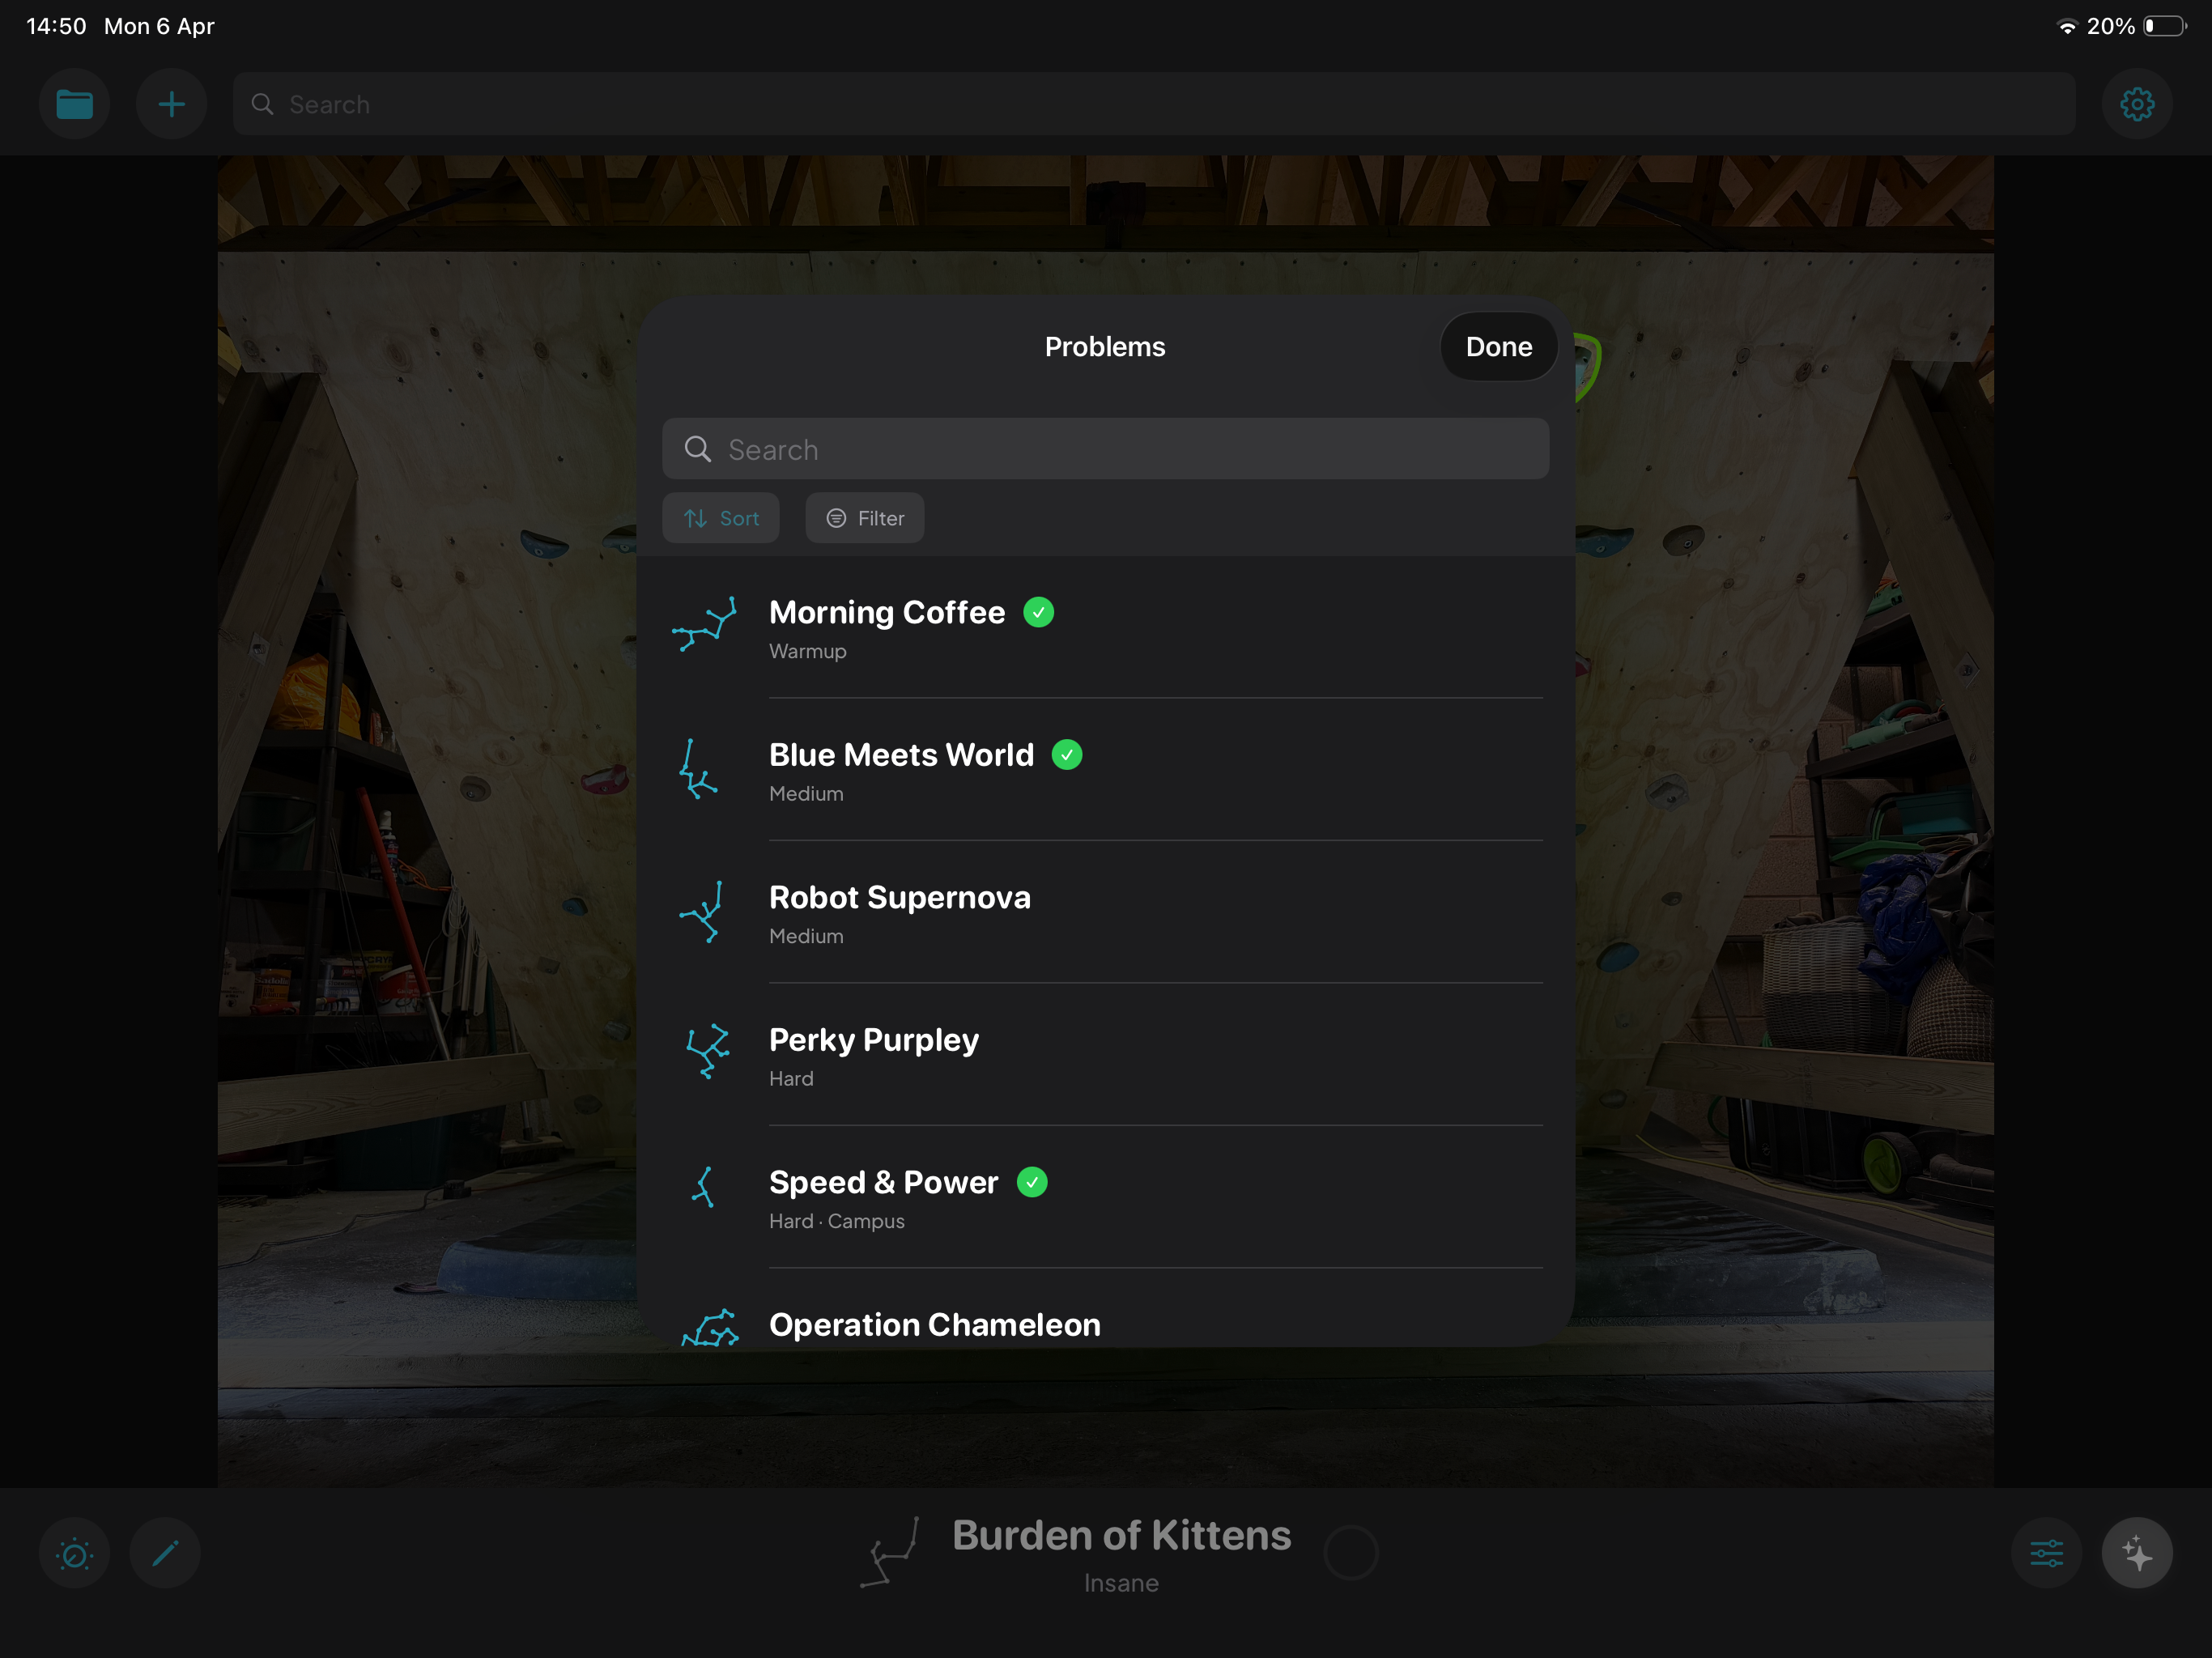This screenshot has height=1658, width=2212.
Task: Tap Perky Purpley route diagram icon
Action: [x=707, y=1052]
